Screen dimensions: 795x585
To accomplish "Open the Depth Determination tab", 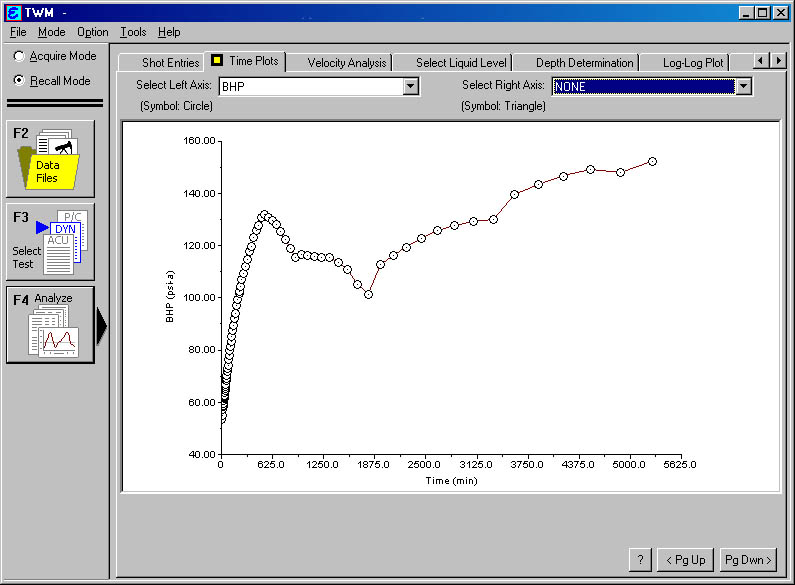I will 584,63.
